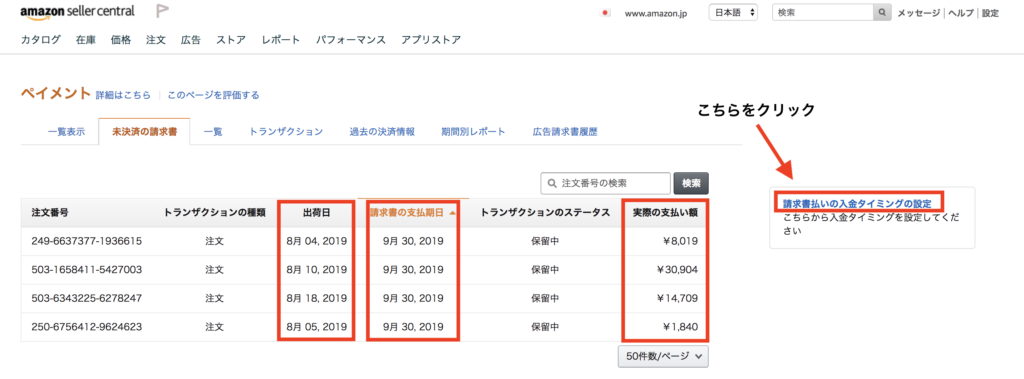The height and width of the screenshot is (379, 1024).
Task: Open the 注文 menu
Action: [156, 40]
